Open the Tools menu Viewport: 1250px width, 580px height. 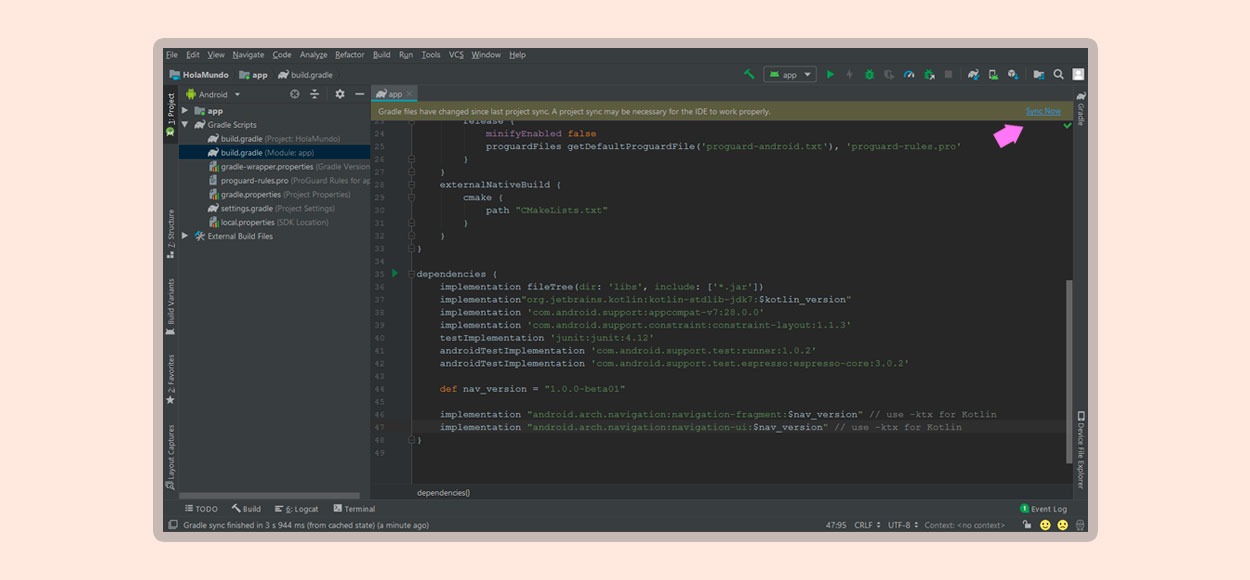click(431, 55)
